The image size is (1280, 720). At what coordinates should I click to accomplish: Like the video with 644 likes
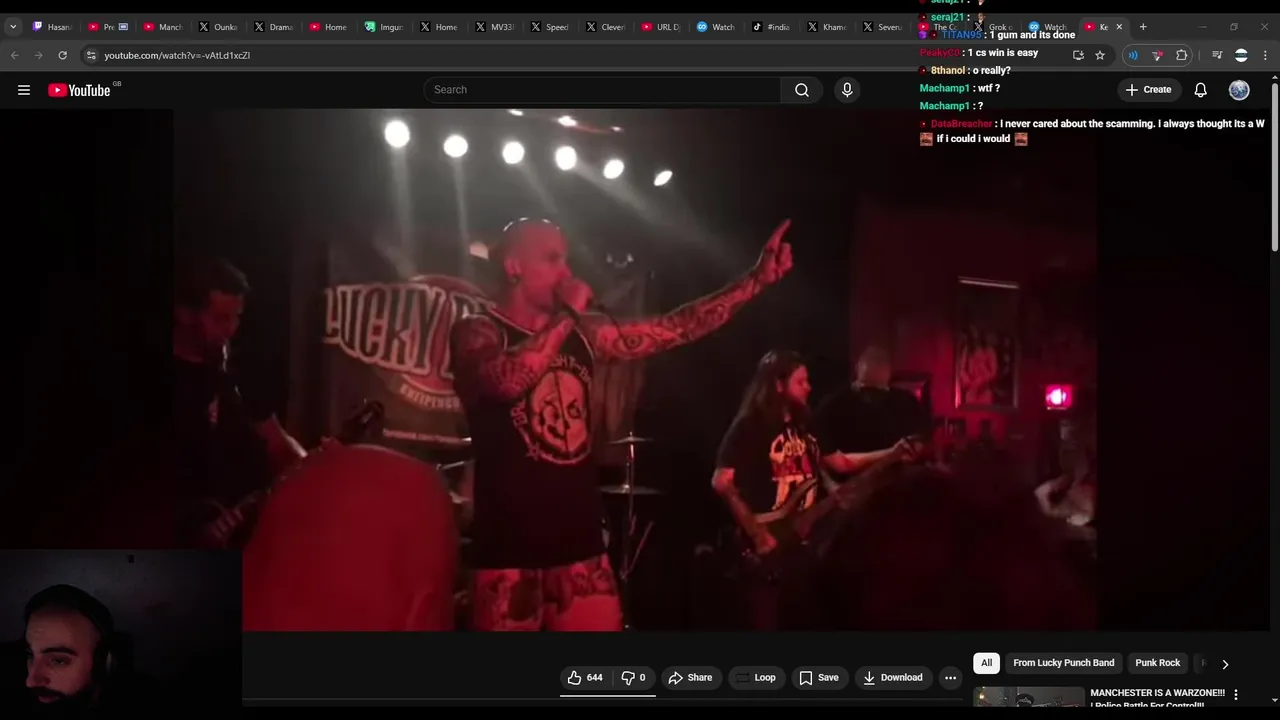point(585,678)
